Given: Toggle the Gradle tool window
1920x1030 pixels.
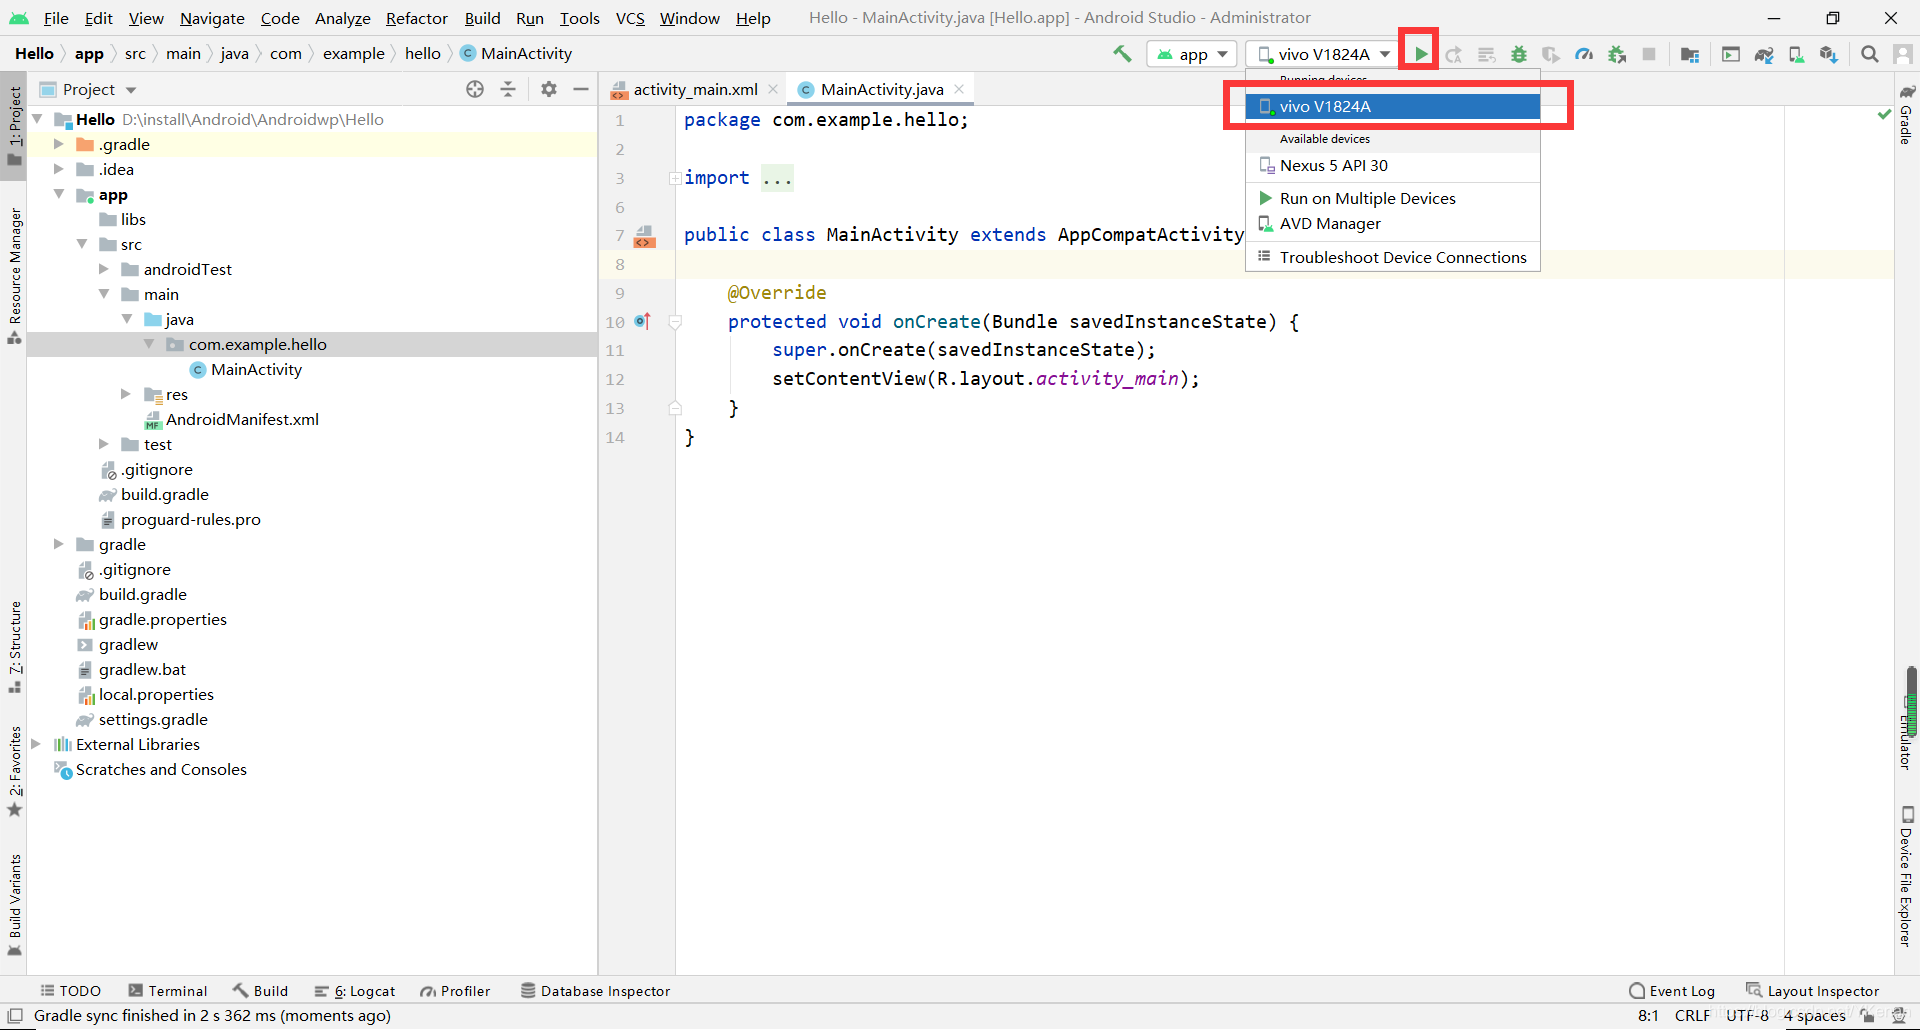Looking at the screenshot, I should point(1906,115).
